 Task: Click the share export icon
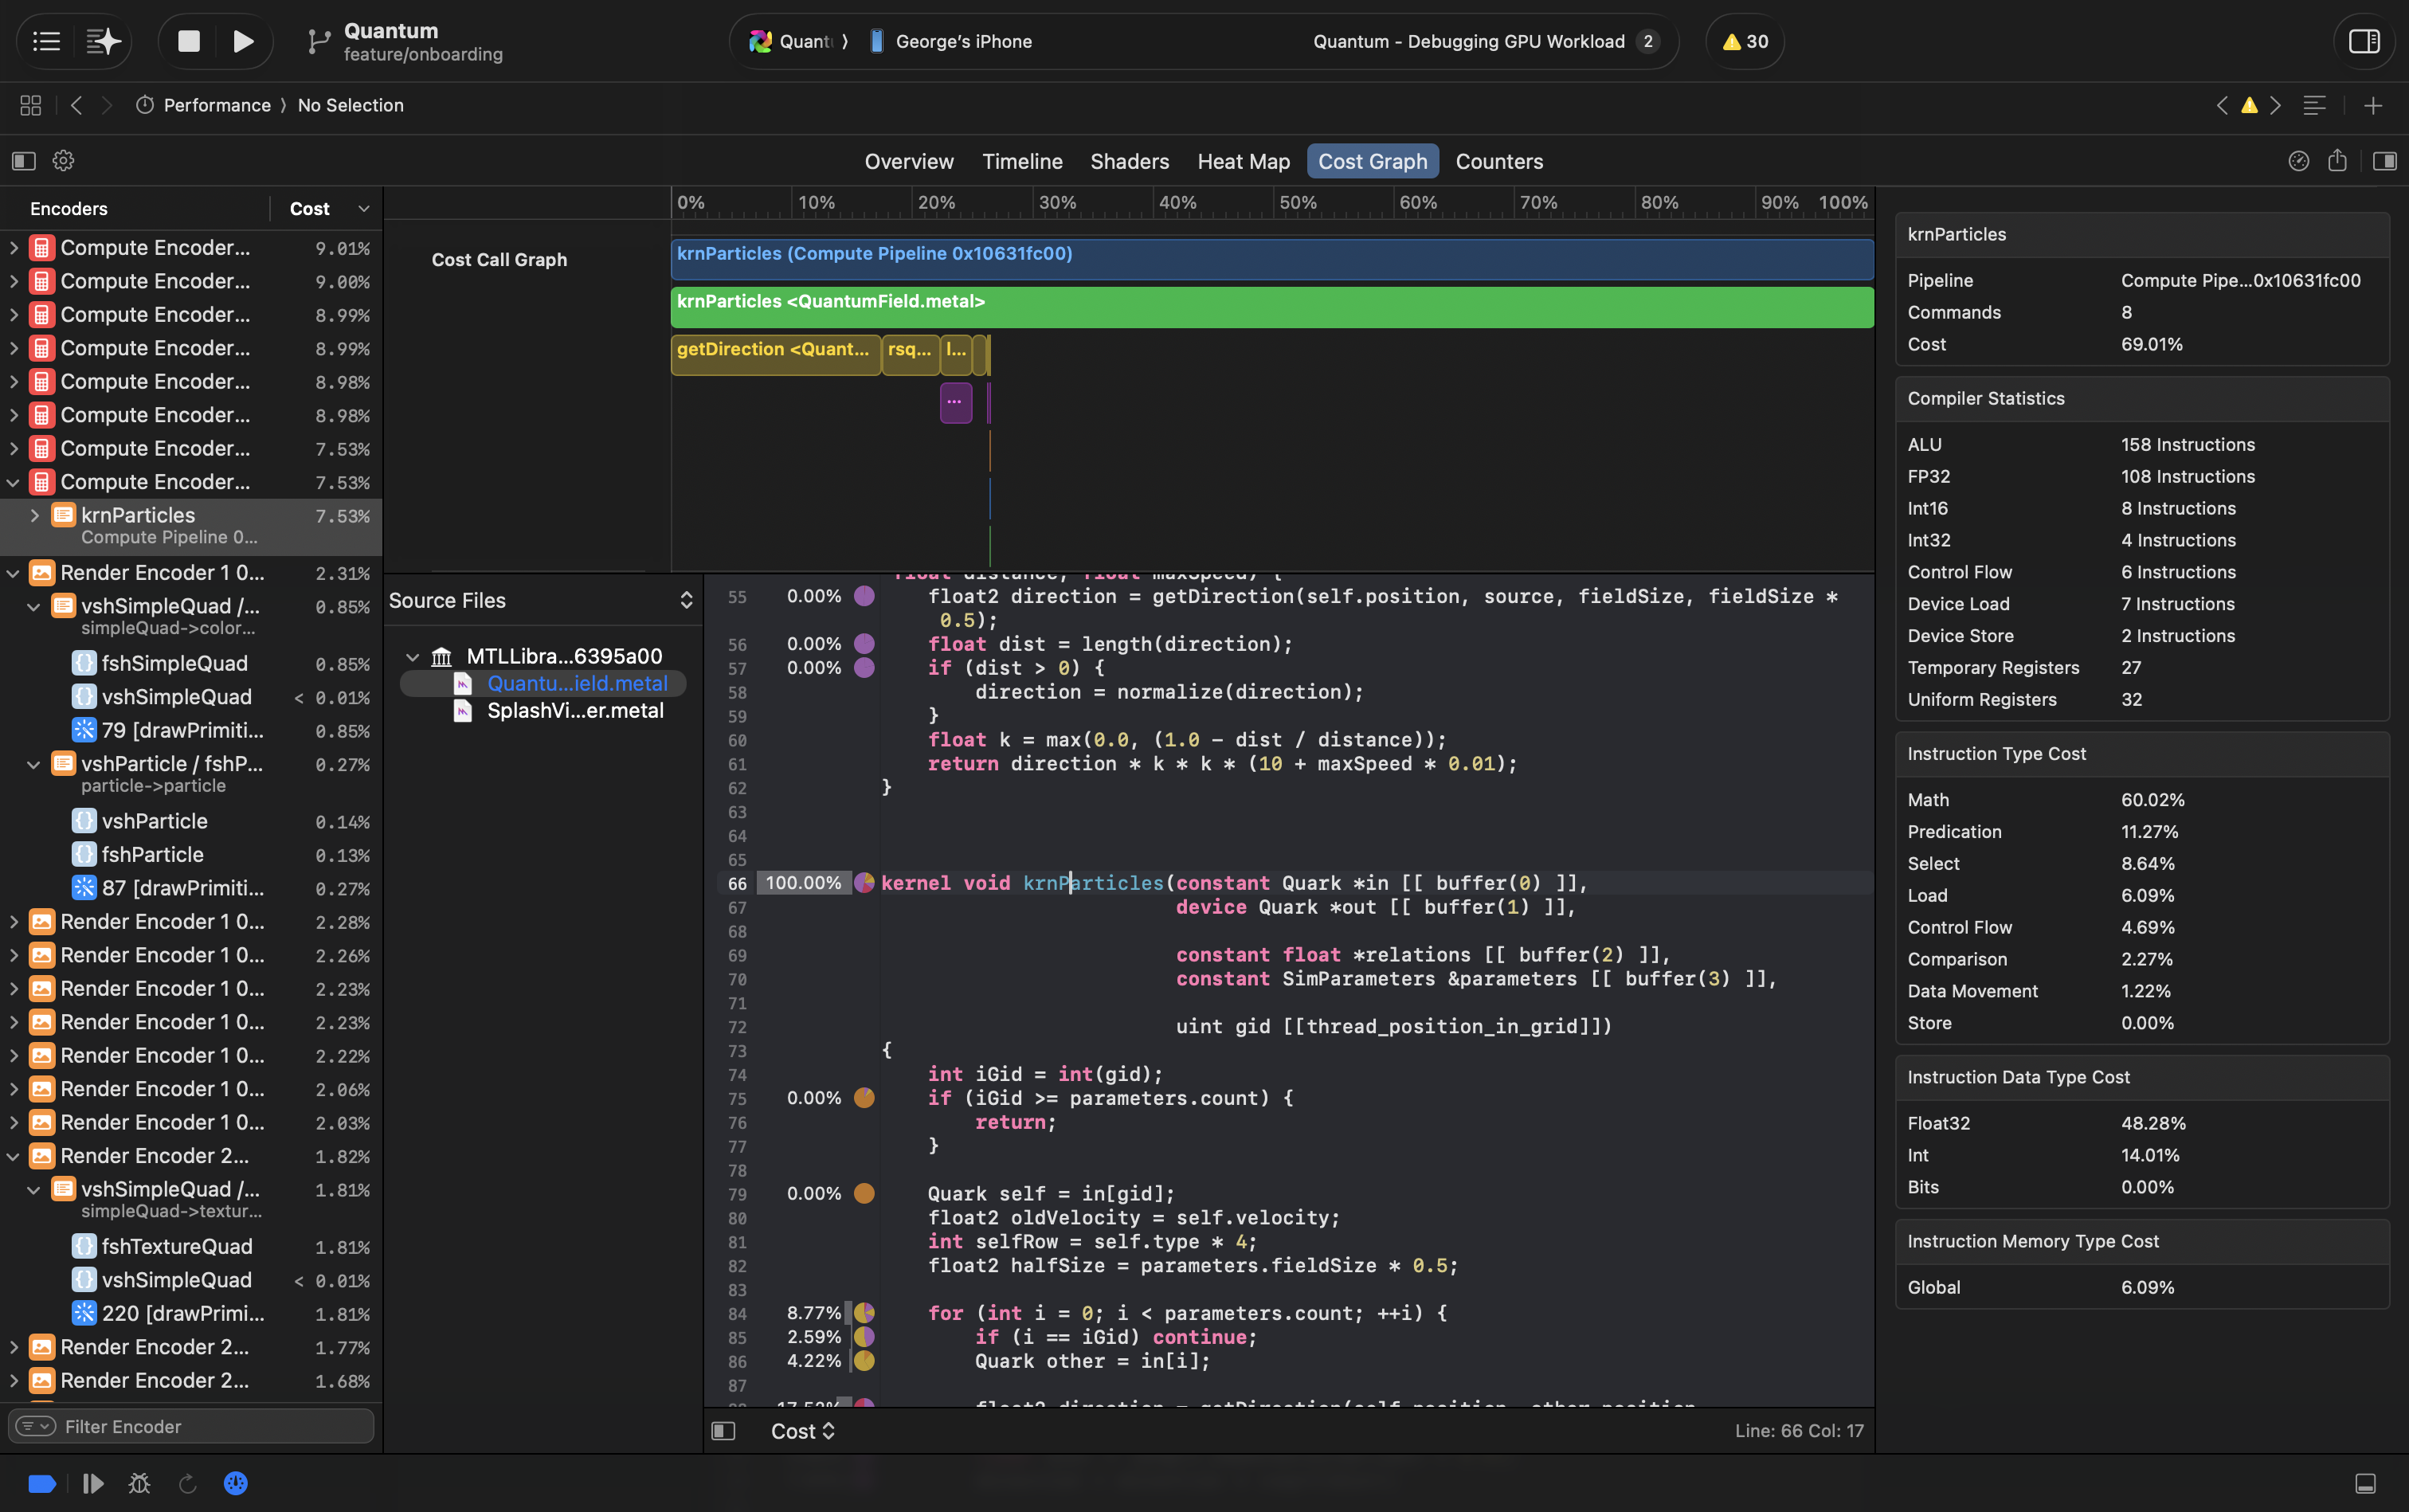pos(2337,161)
